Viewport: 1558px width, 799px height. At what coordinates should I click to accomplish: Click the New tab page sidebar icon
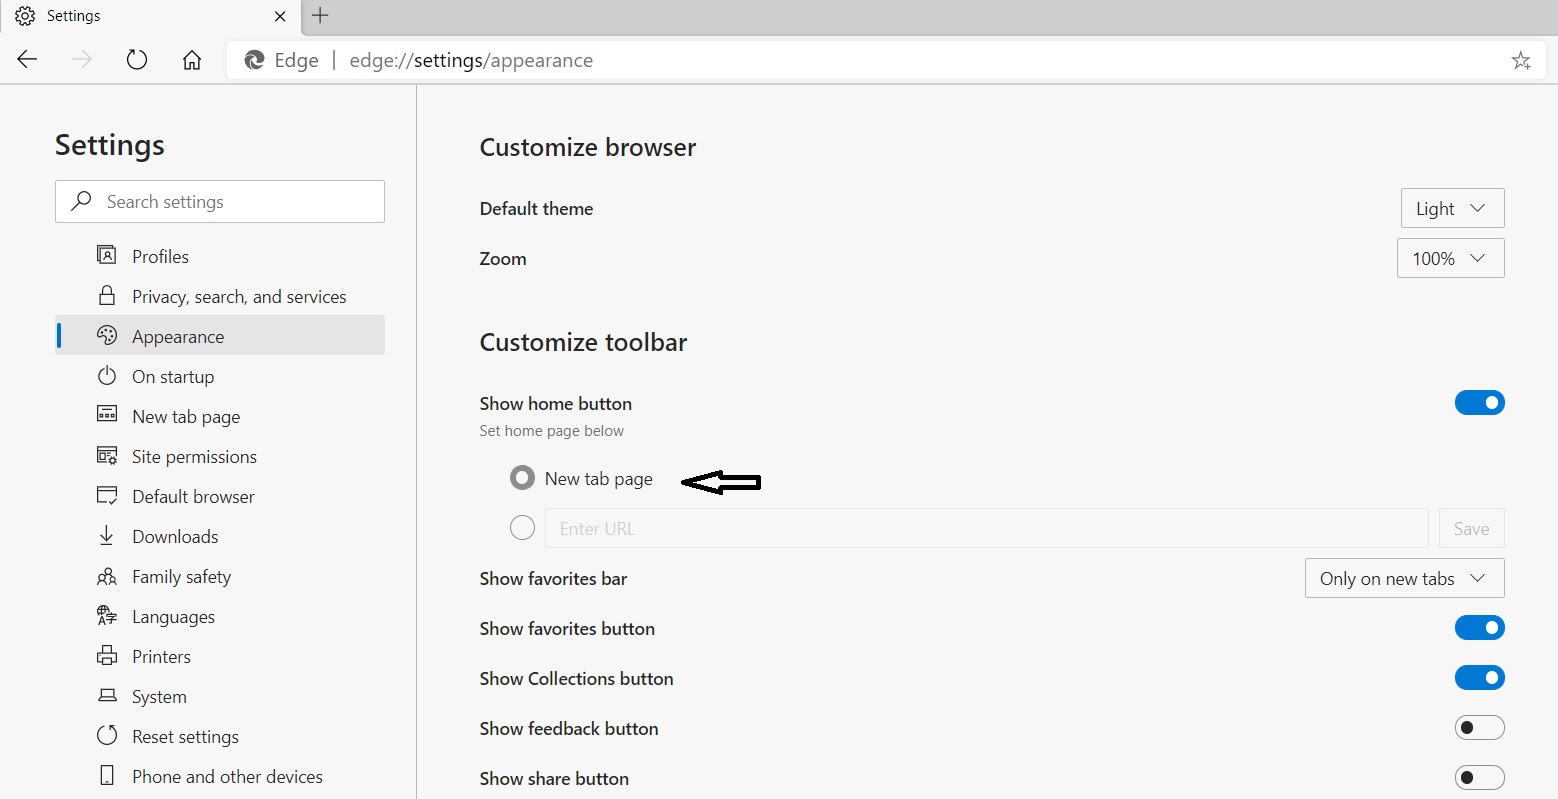pos(107,416)
